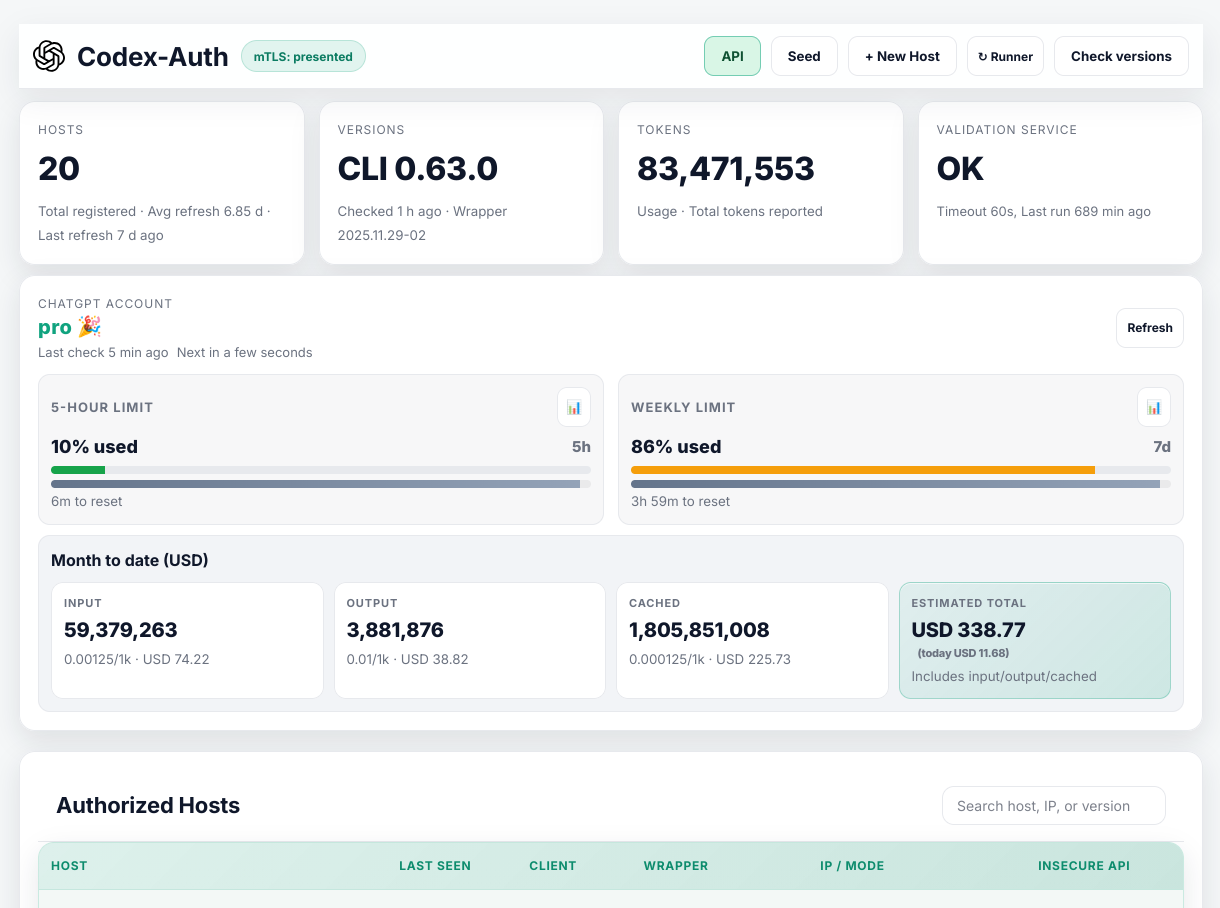Screen dimensions: 1220x908
Task: Click the WRAPPER column header
Action: point(676,866)
